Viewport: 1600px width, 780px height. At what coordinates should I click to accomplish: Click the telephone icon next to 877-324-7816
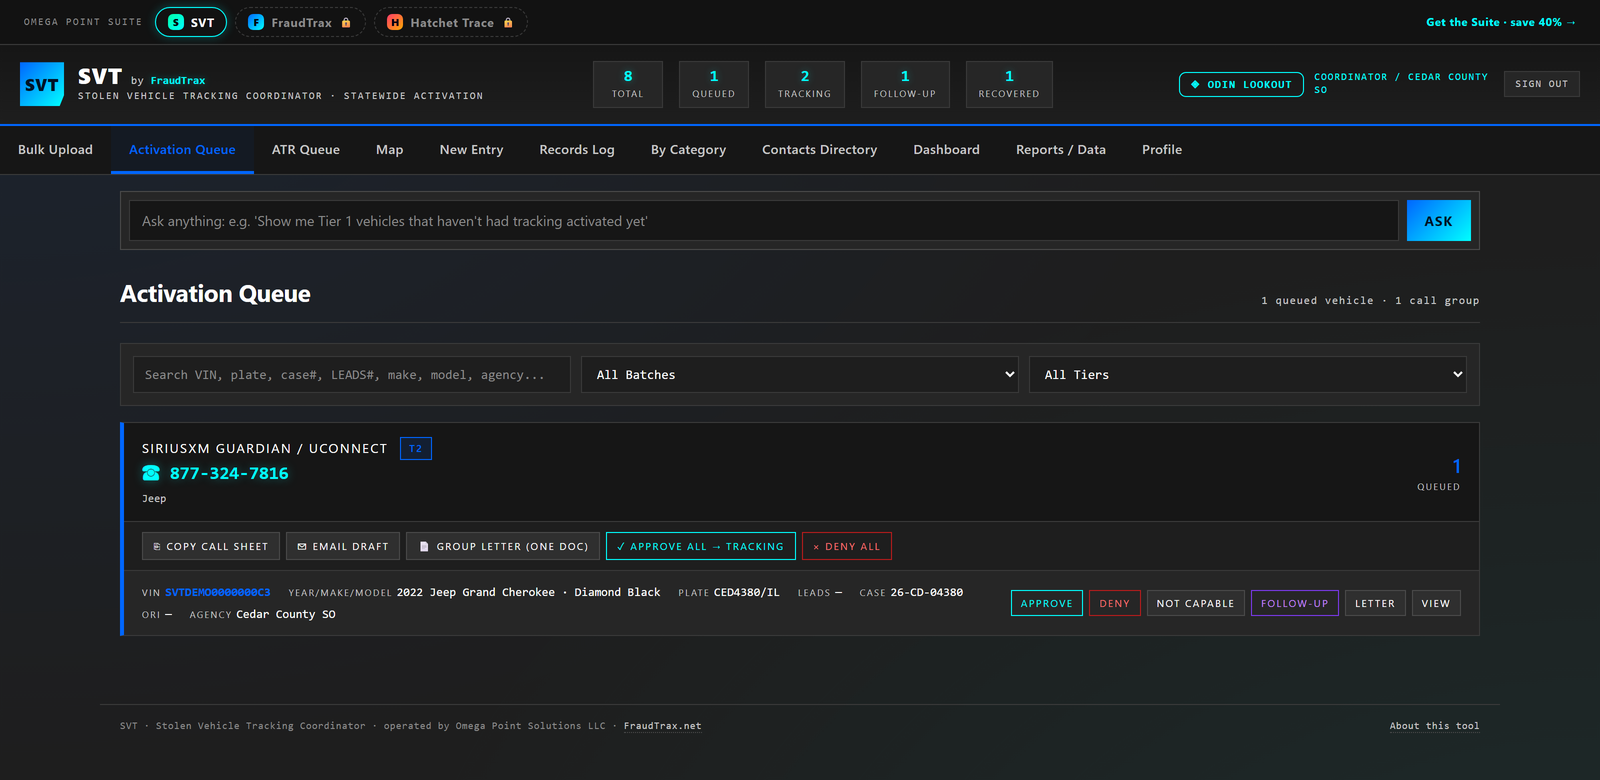pyautogui.click(x=151, y=473)
